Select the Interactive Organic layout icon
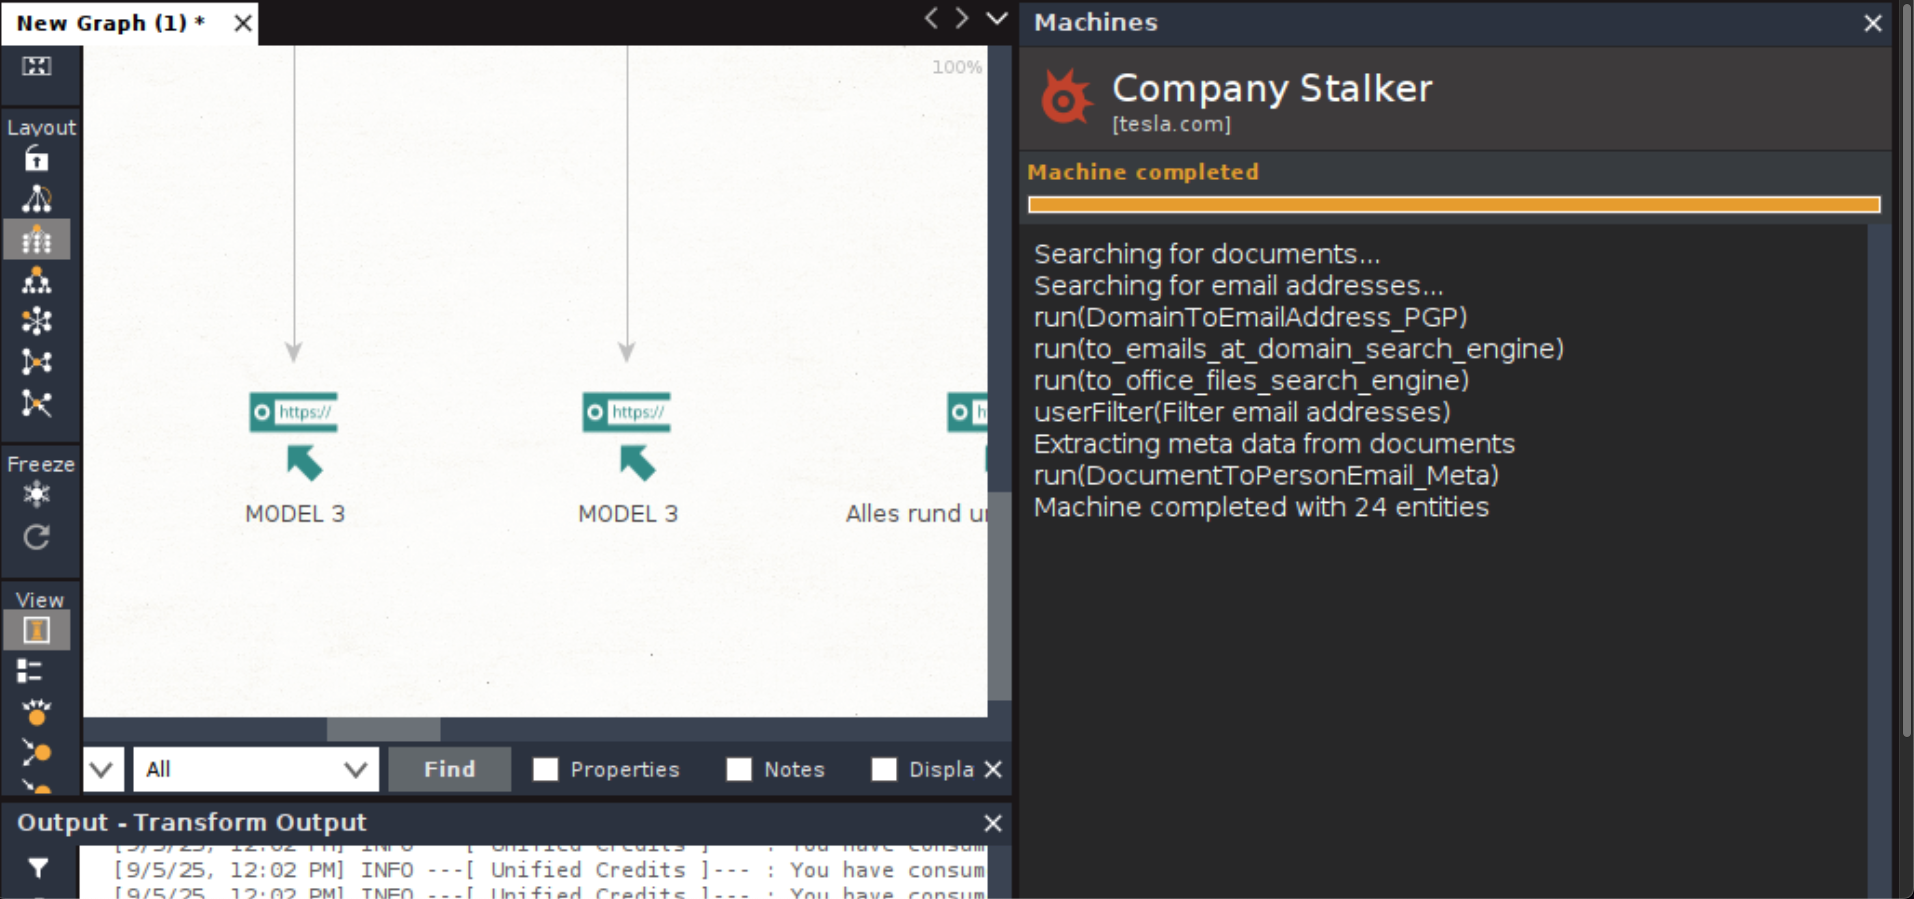The height and width of the screenshot is (899, 1914). pos(37,403)
